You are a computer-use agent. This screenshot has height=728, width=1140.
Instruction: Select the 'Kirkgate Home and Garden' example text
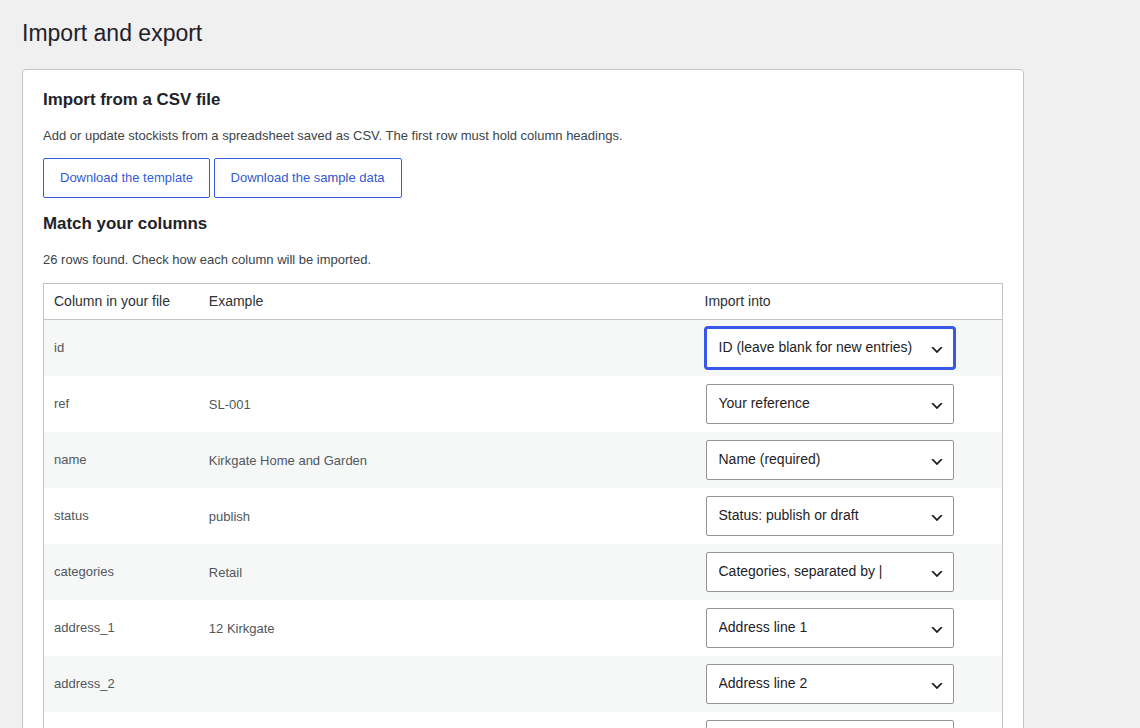point(288,460)
